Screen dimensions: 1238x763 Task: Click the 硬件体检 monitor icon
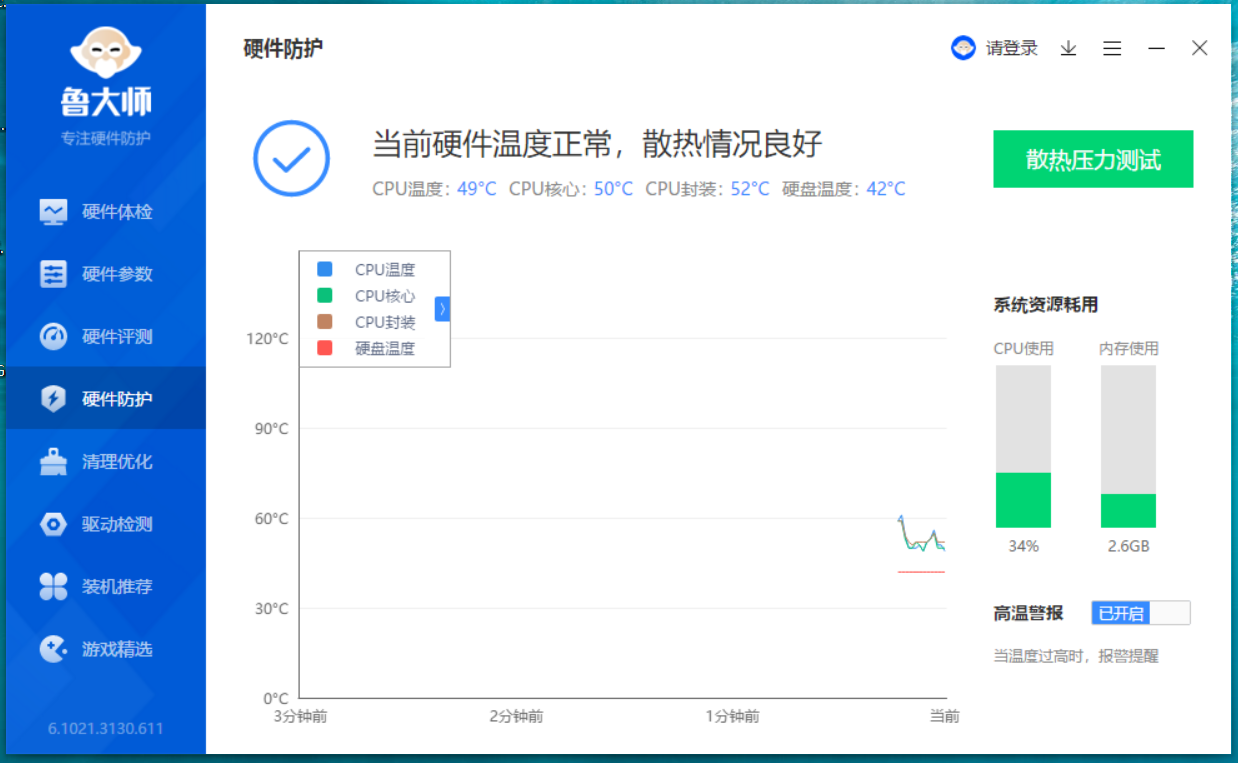click(53, 212)
